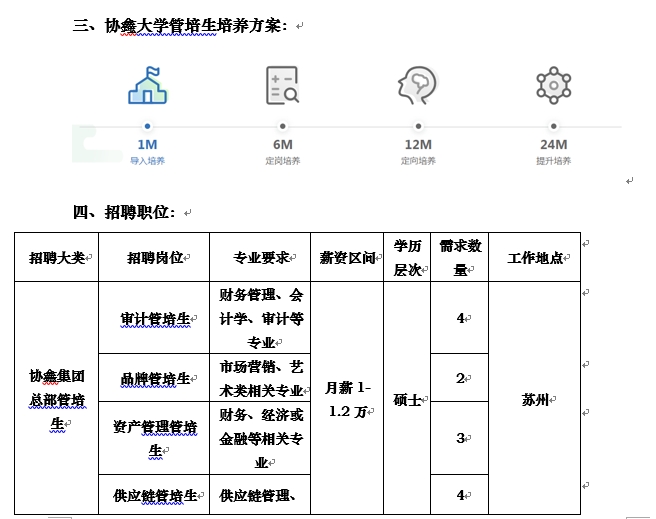The width and height of the screenshot is (656, 519).
Task: Click the 月薪 1-1.2 万 salary cell
Action: (x=347, y=398)
